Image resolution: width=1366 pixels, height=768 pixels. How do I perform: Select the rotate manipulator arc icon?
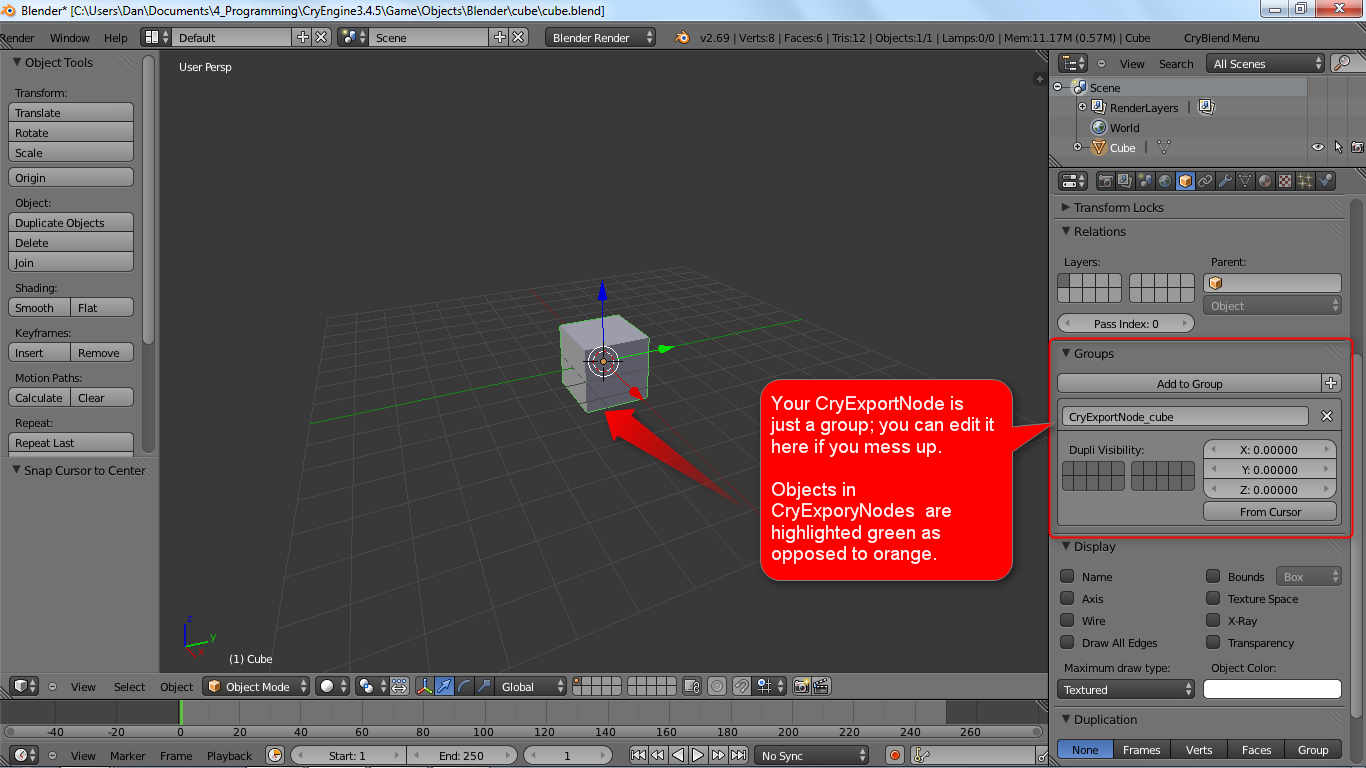(464, 686)
